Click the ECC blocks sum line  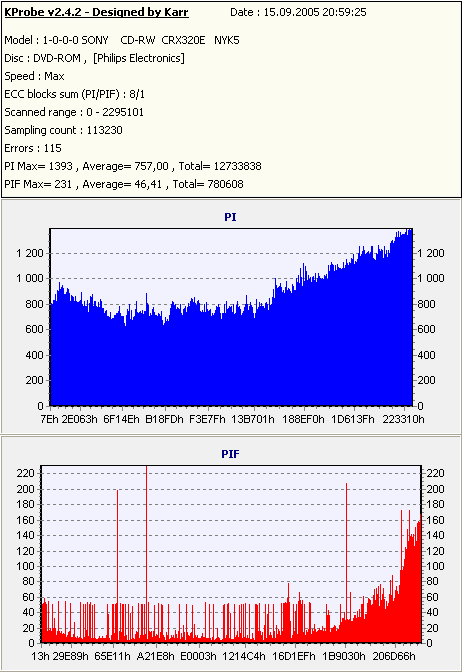coord(75,94)
